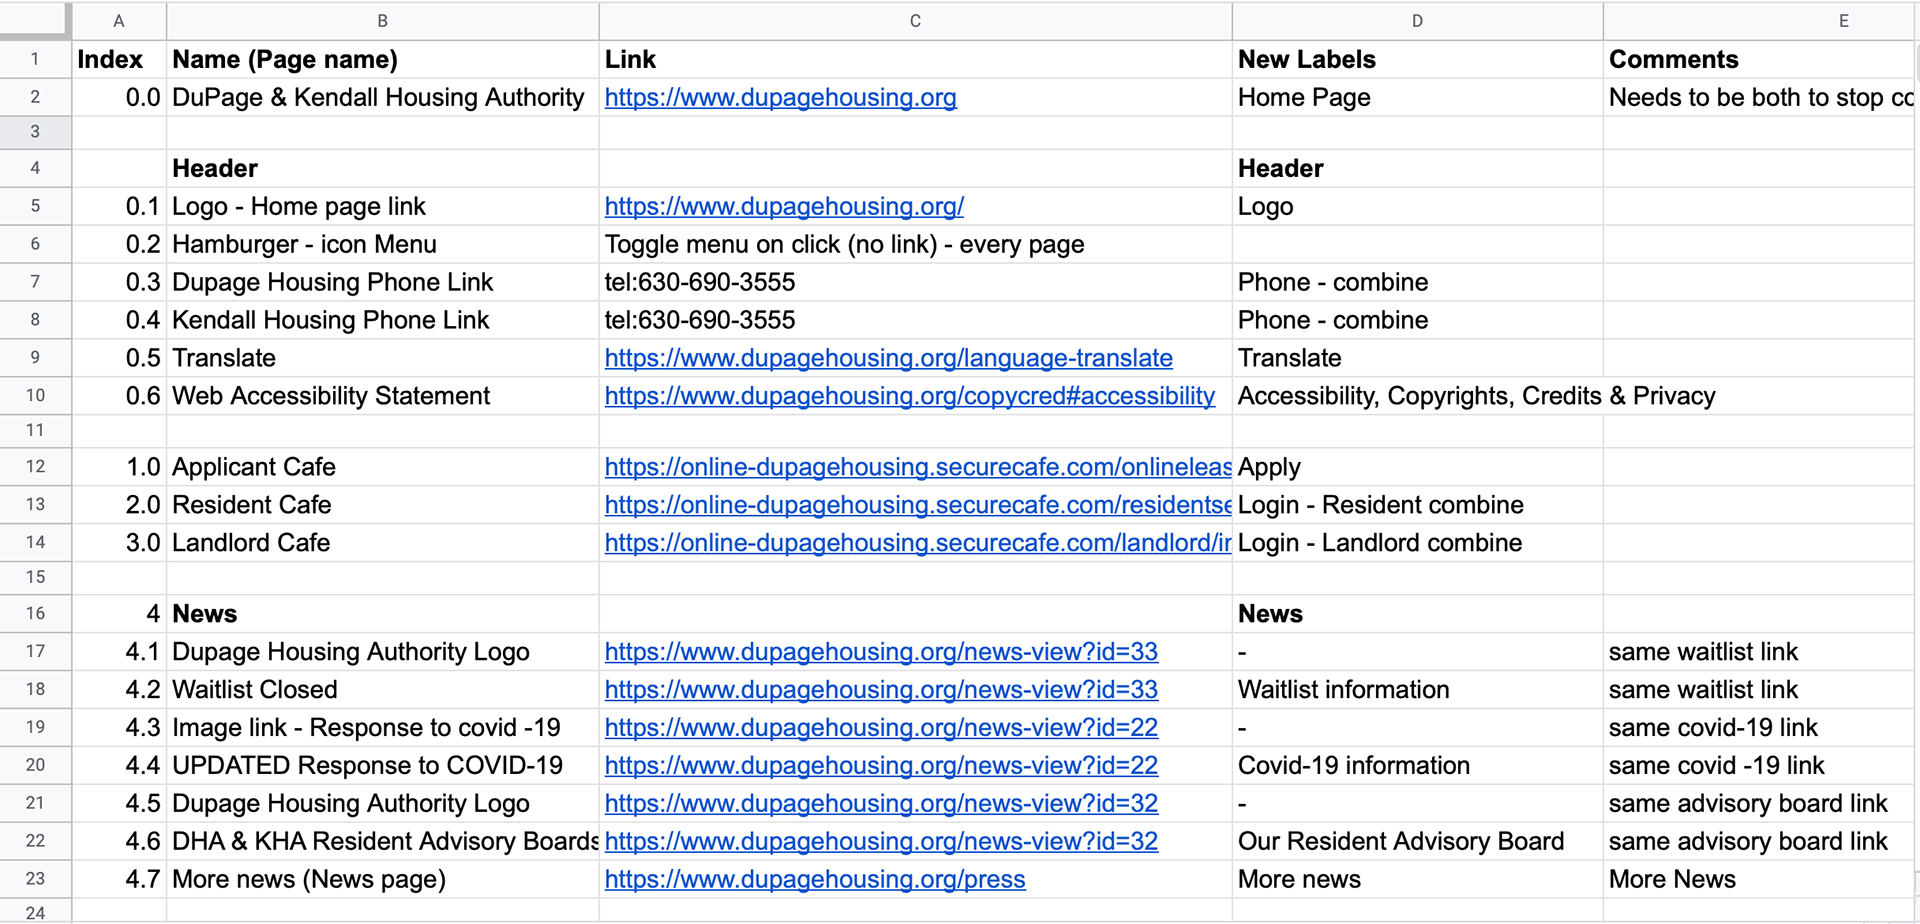Open the copycred#accessibility link
The image size is (1920, 924).
909,397
